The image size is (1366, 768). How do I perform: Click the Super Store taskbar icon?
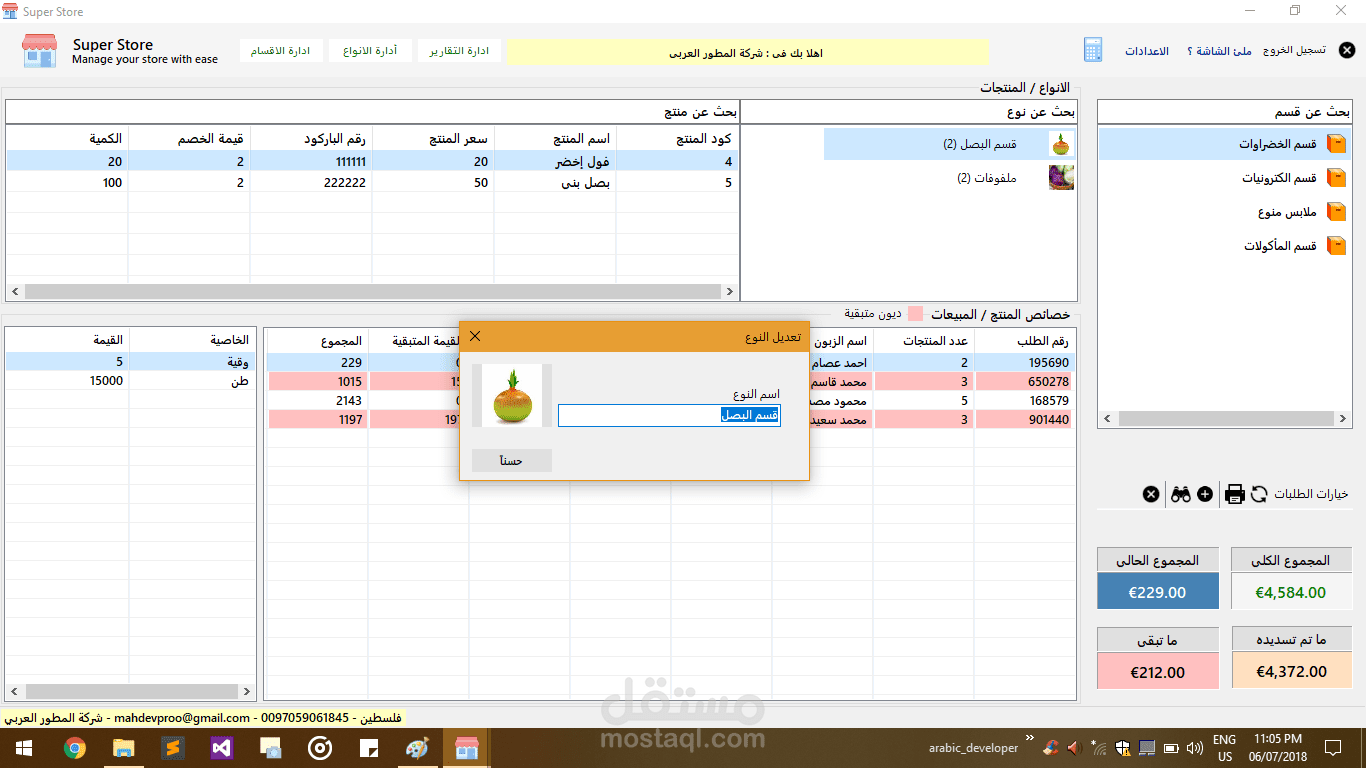click(467, 748)
